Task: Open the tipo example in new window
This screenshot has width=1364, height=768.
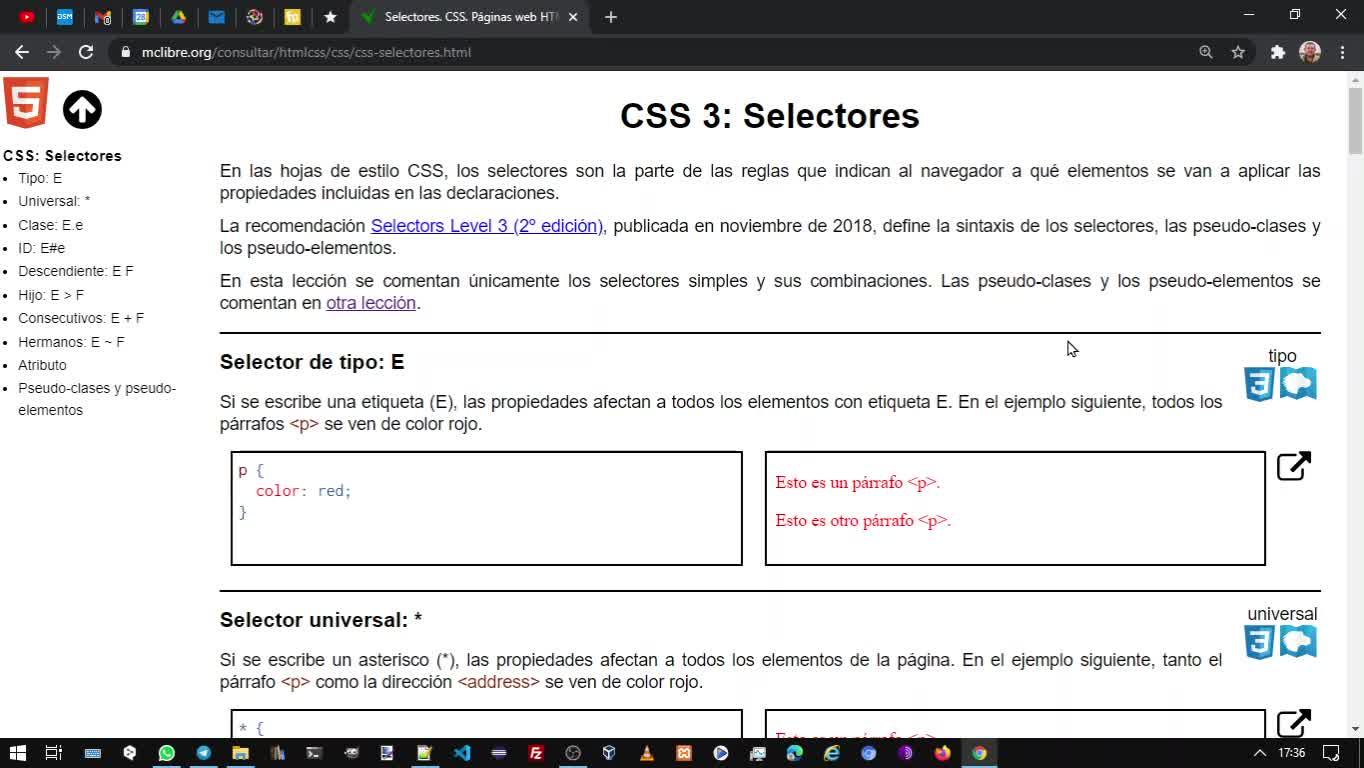Action: (1293, 466)
